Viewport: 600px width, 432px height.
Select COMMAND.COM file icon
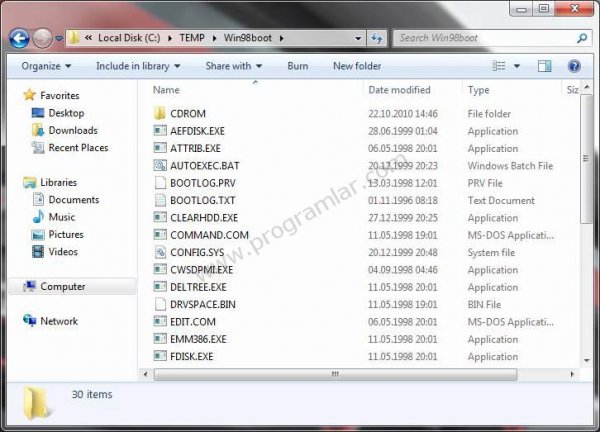pos(160,235)
